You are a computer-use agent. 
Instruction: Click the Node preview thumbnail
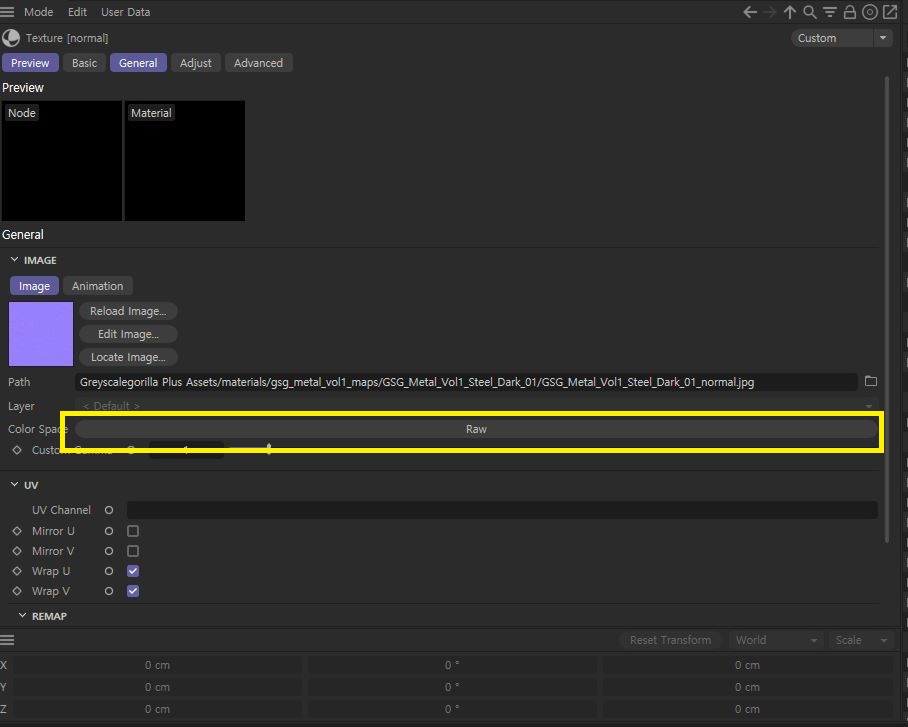pos(62,161)
